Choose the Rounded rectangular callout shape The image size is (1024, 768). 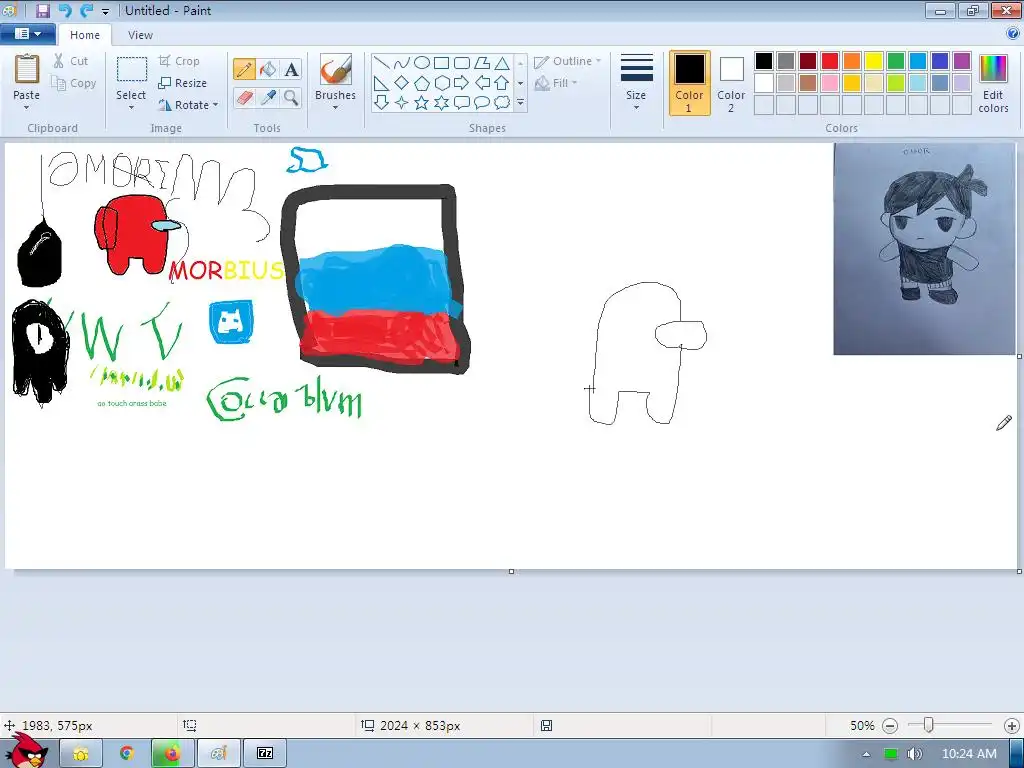(462, 103)
